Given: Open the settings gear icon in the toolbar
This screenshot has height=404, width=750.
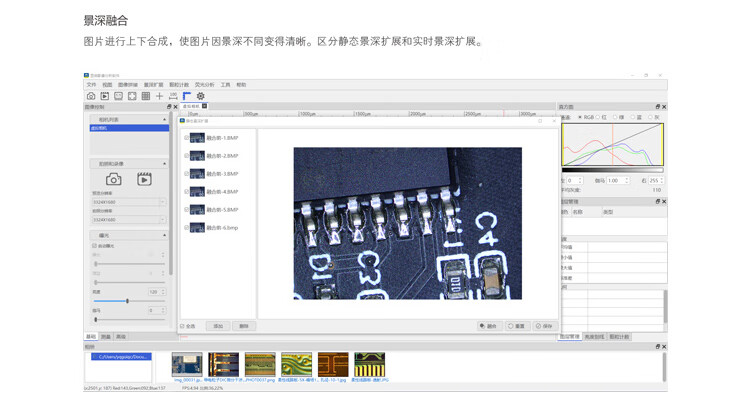Looking at the screenshot, I should click(200, 96).
